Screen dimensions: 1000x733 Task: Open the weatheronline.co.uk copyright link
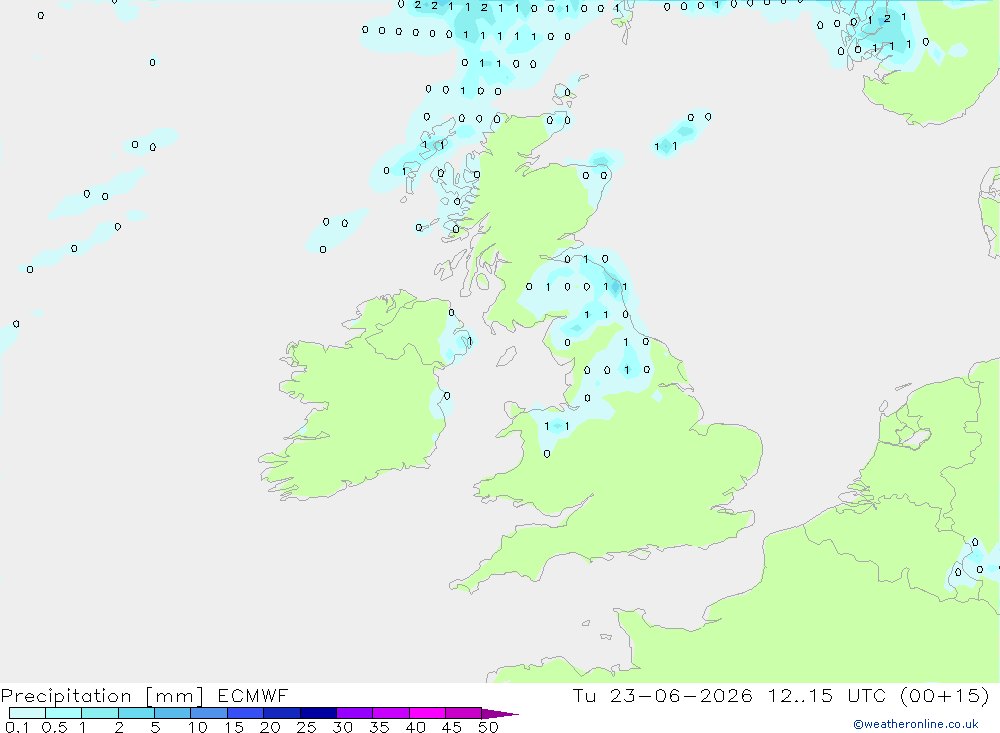(915, 724)
